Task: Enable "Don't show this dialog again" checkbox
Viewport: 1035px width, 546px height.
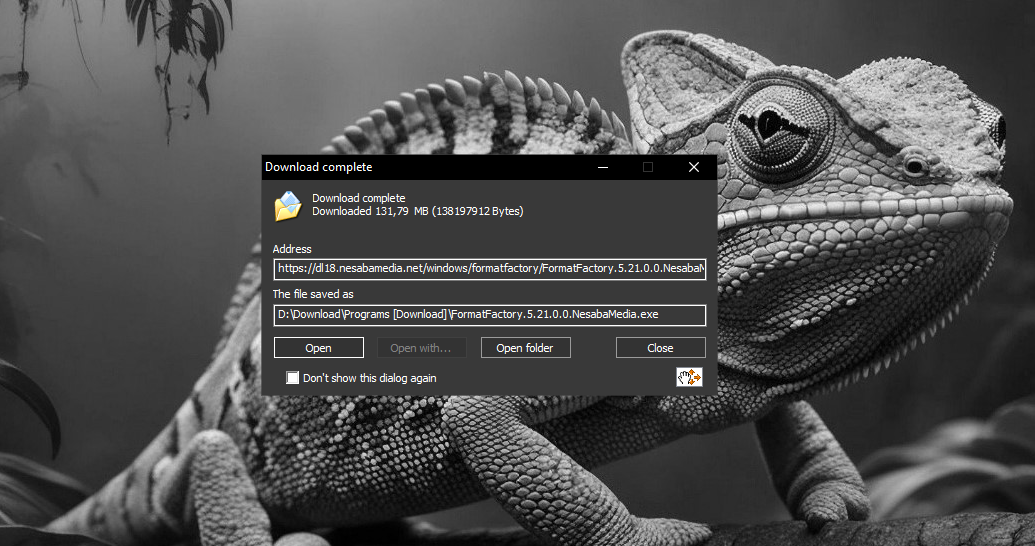Action: point(293,378)
